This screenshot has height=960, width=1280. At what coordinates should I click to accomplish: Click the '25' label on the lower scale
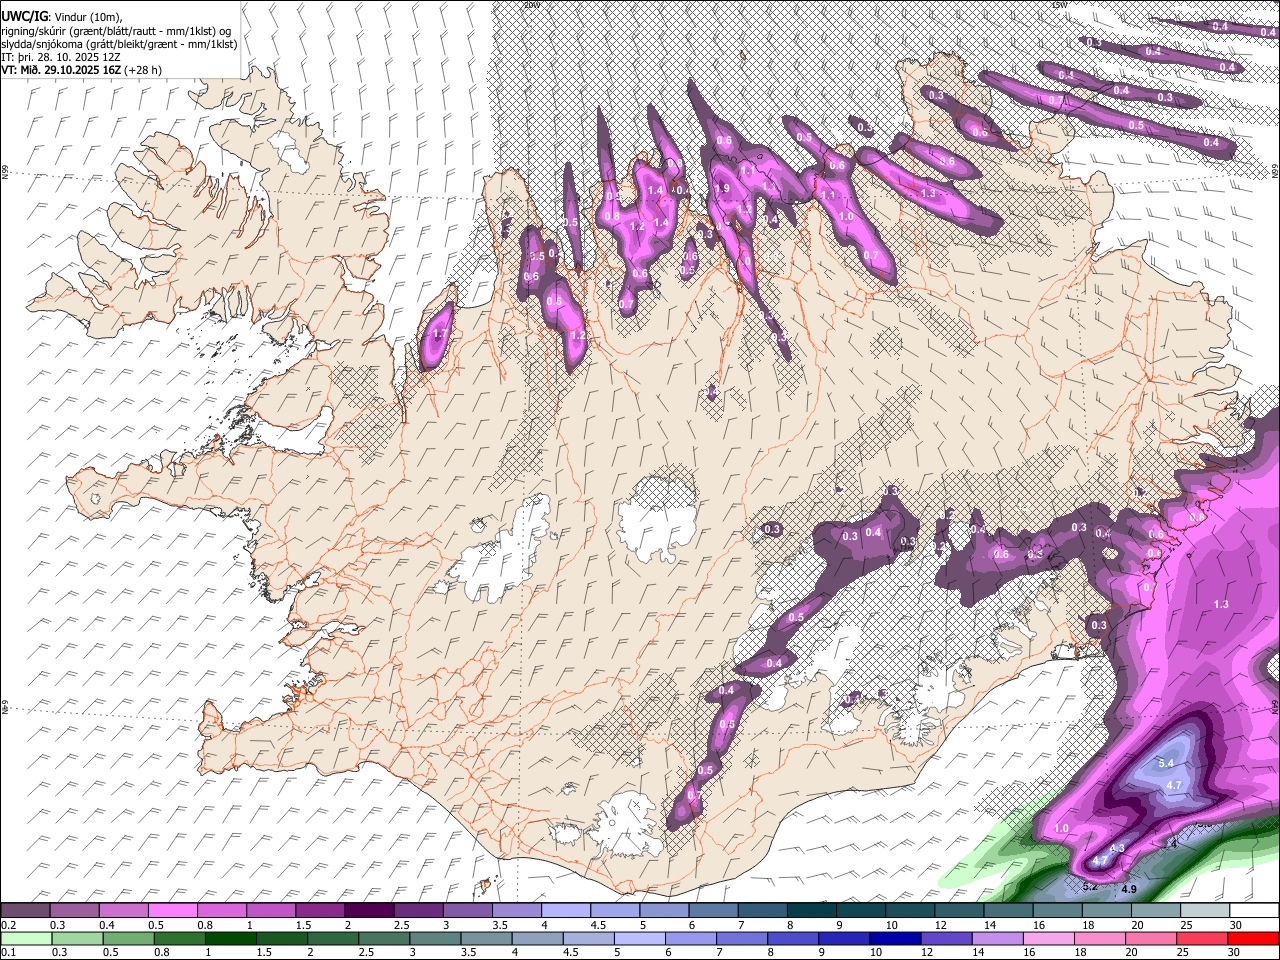click(1185, 952)
